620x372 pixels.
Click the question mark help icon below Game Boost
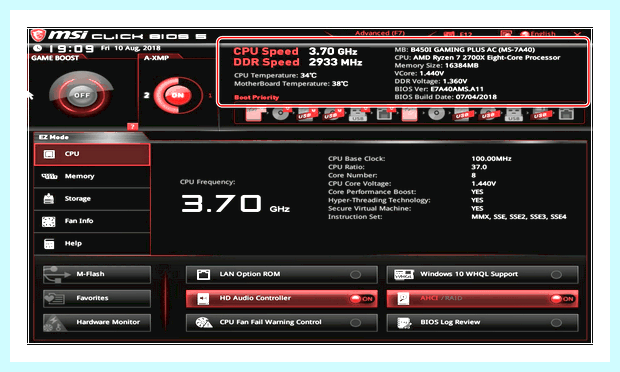(x=132, y=127)
